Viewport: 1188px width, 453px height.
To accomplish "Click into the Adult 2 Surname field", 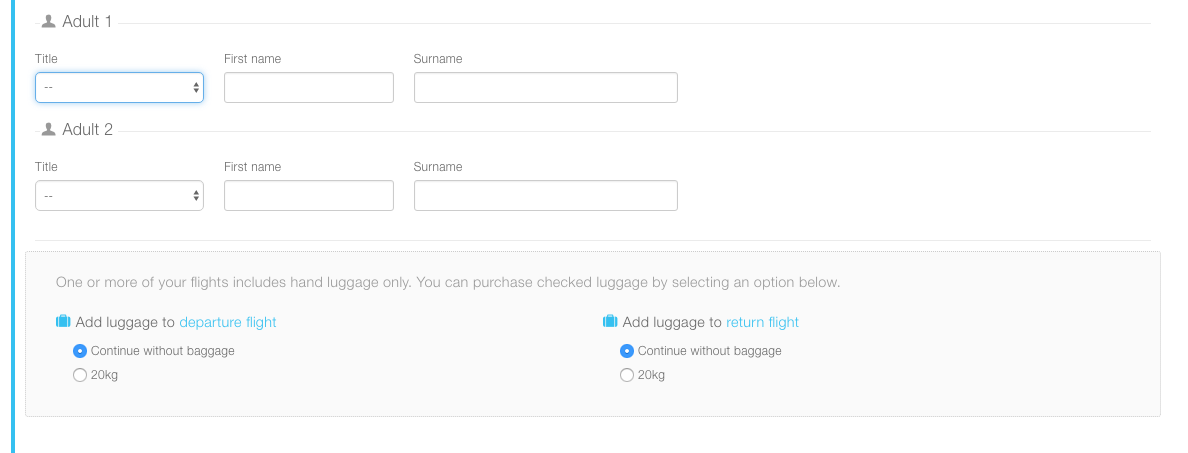I will pos(545,196).
